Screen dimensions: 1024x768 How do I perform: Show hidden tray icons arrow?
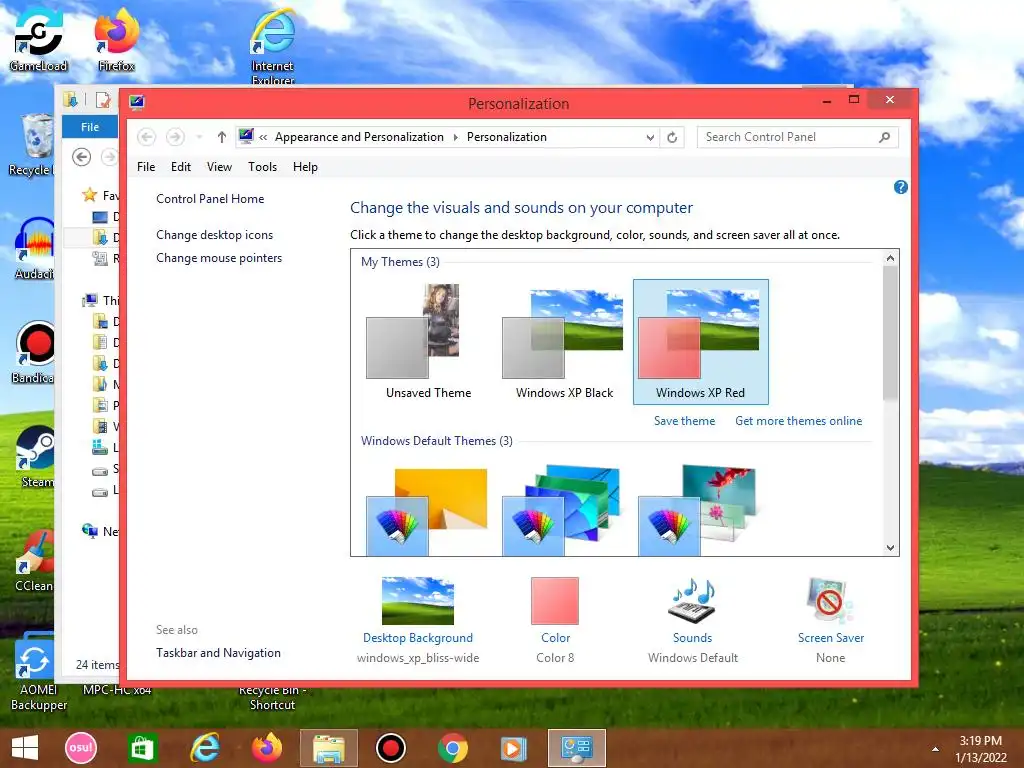[935, 749]
